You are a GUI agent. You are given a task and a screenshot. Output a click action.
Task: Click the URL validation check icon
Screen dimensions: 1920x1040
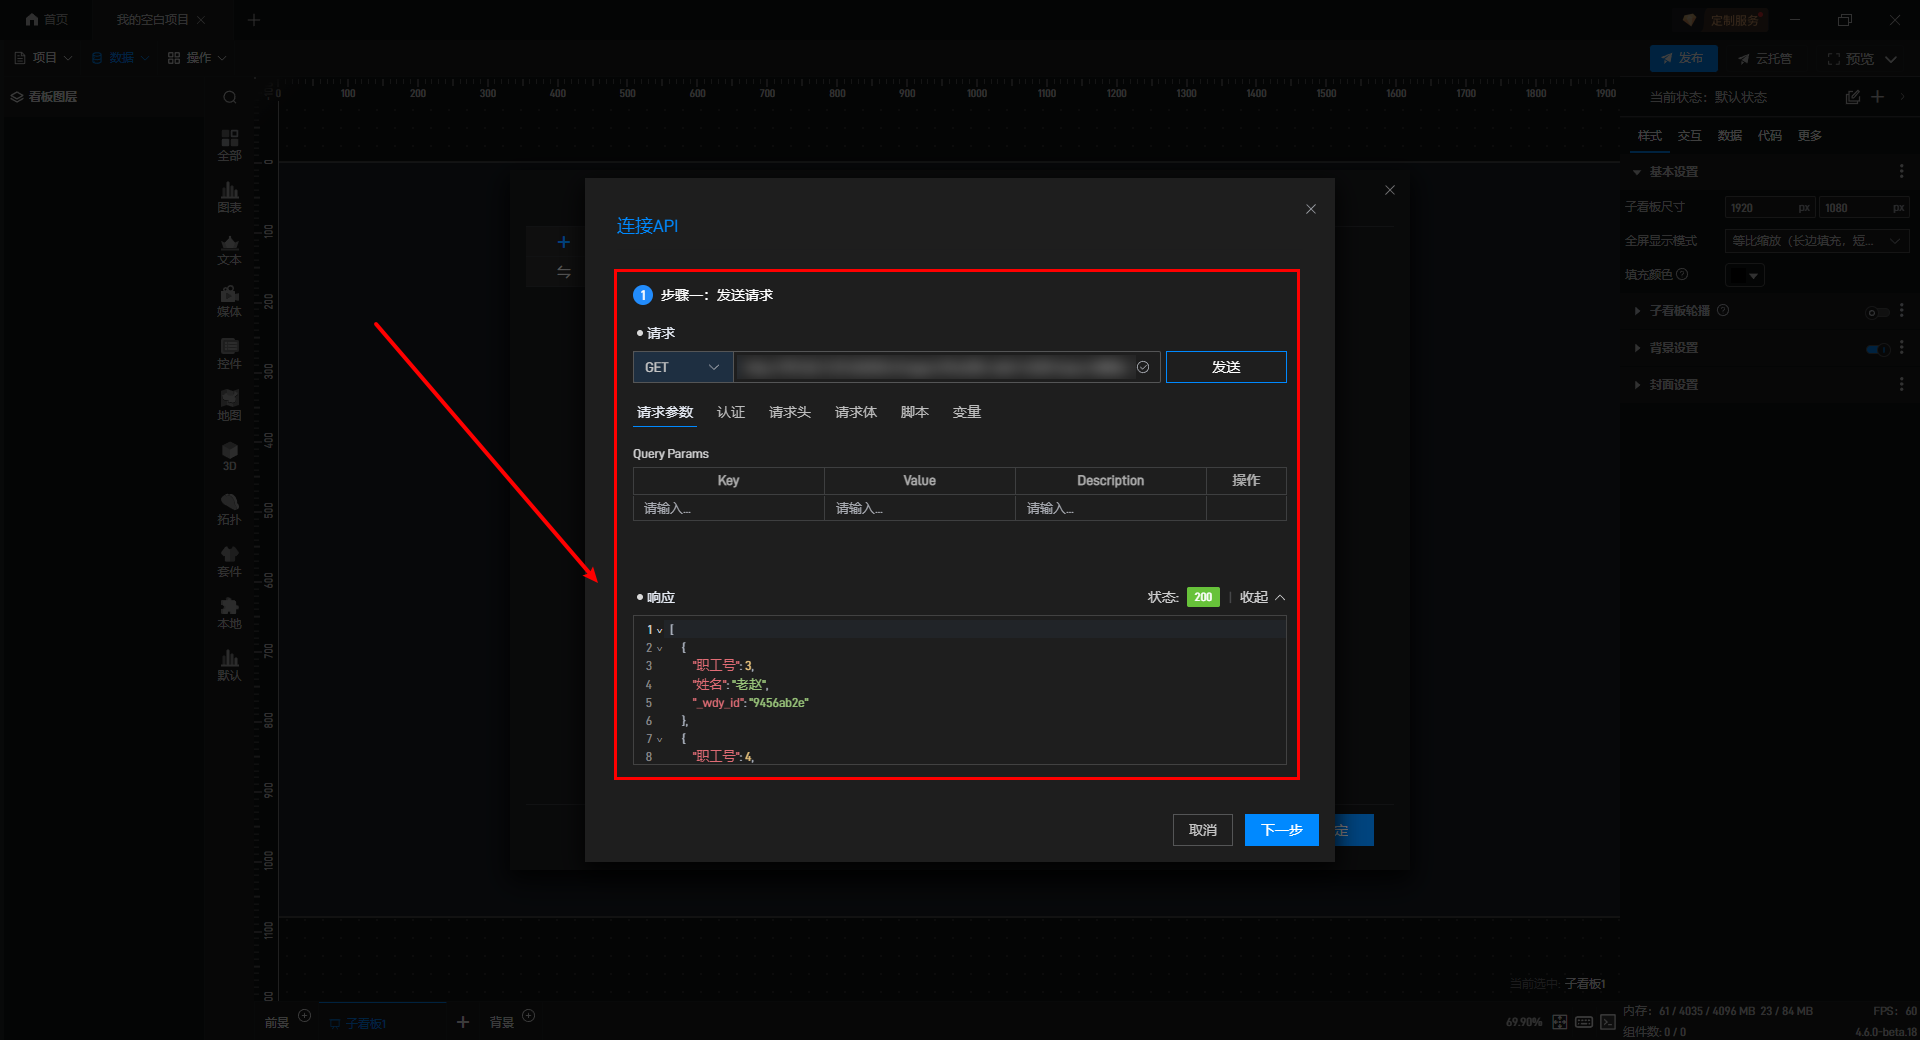[x=1143, y=367]
